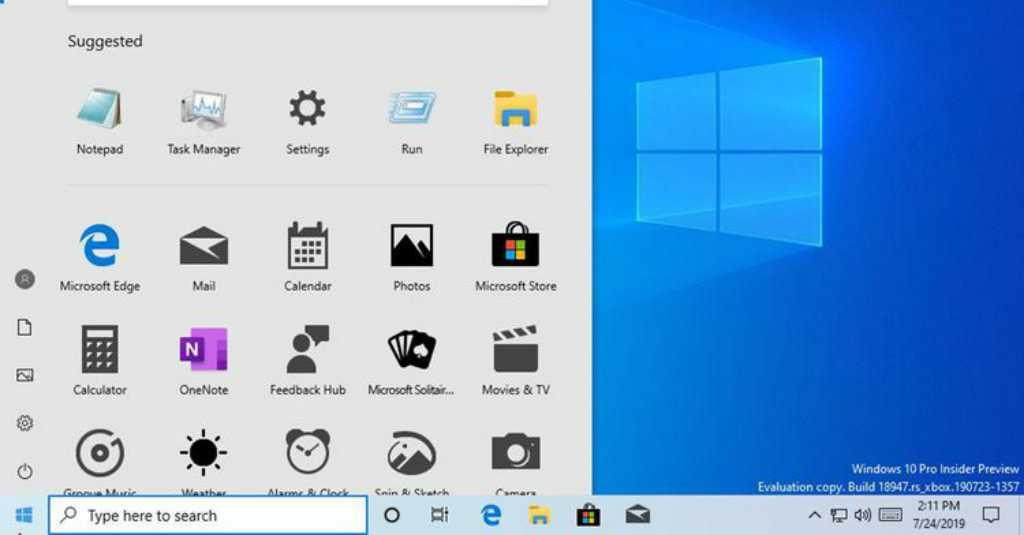This screenshot has width=1024, height=535.
Task: Open the Weather app
Action: pos(204,461)
